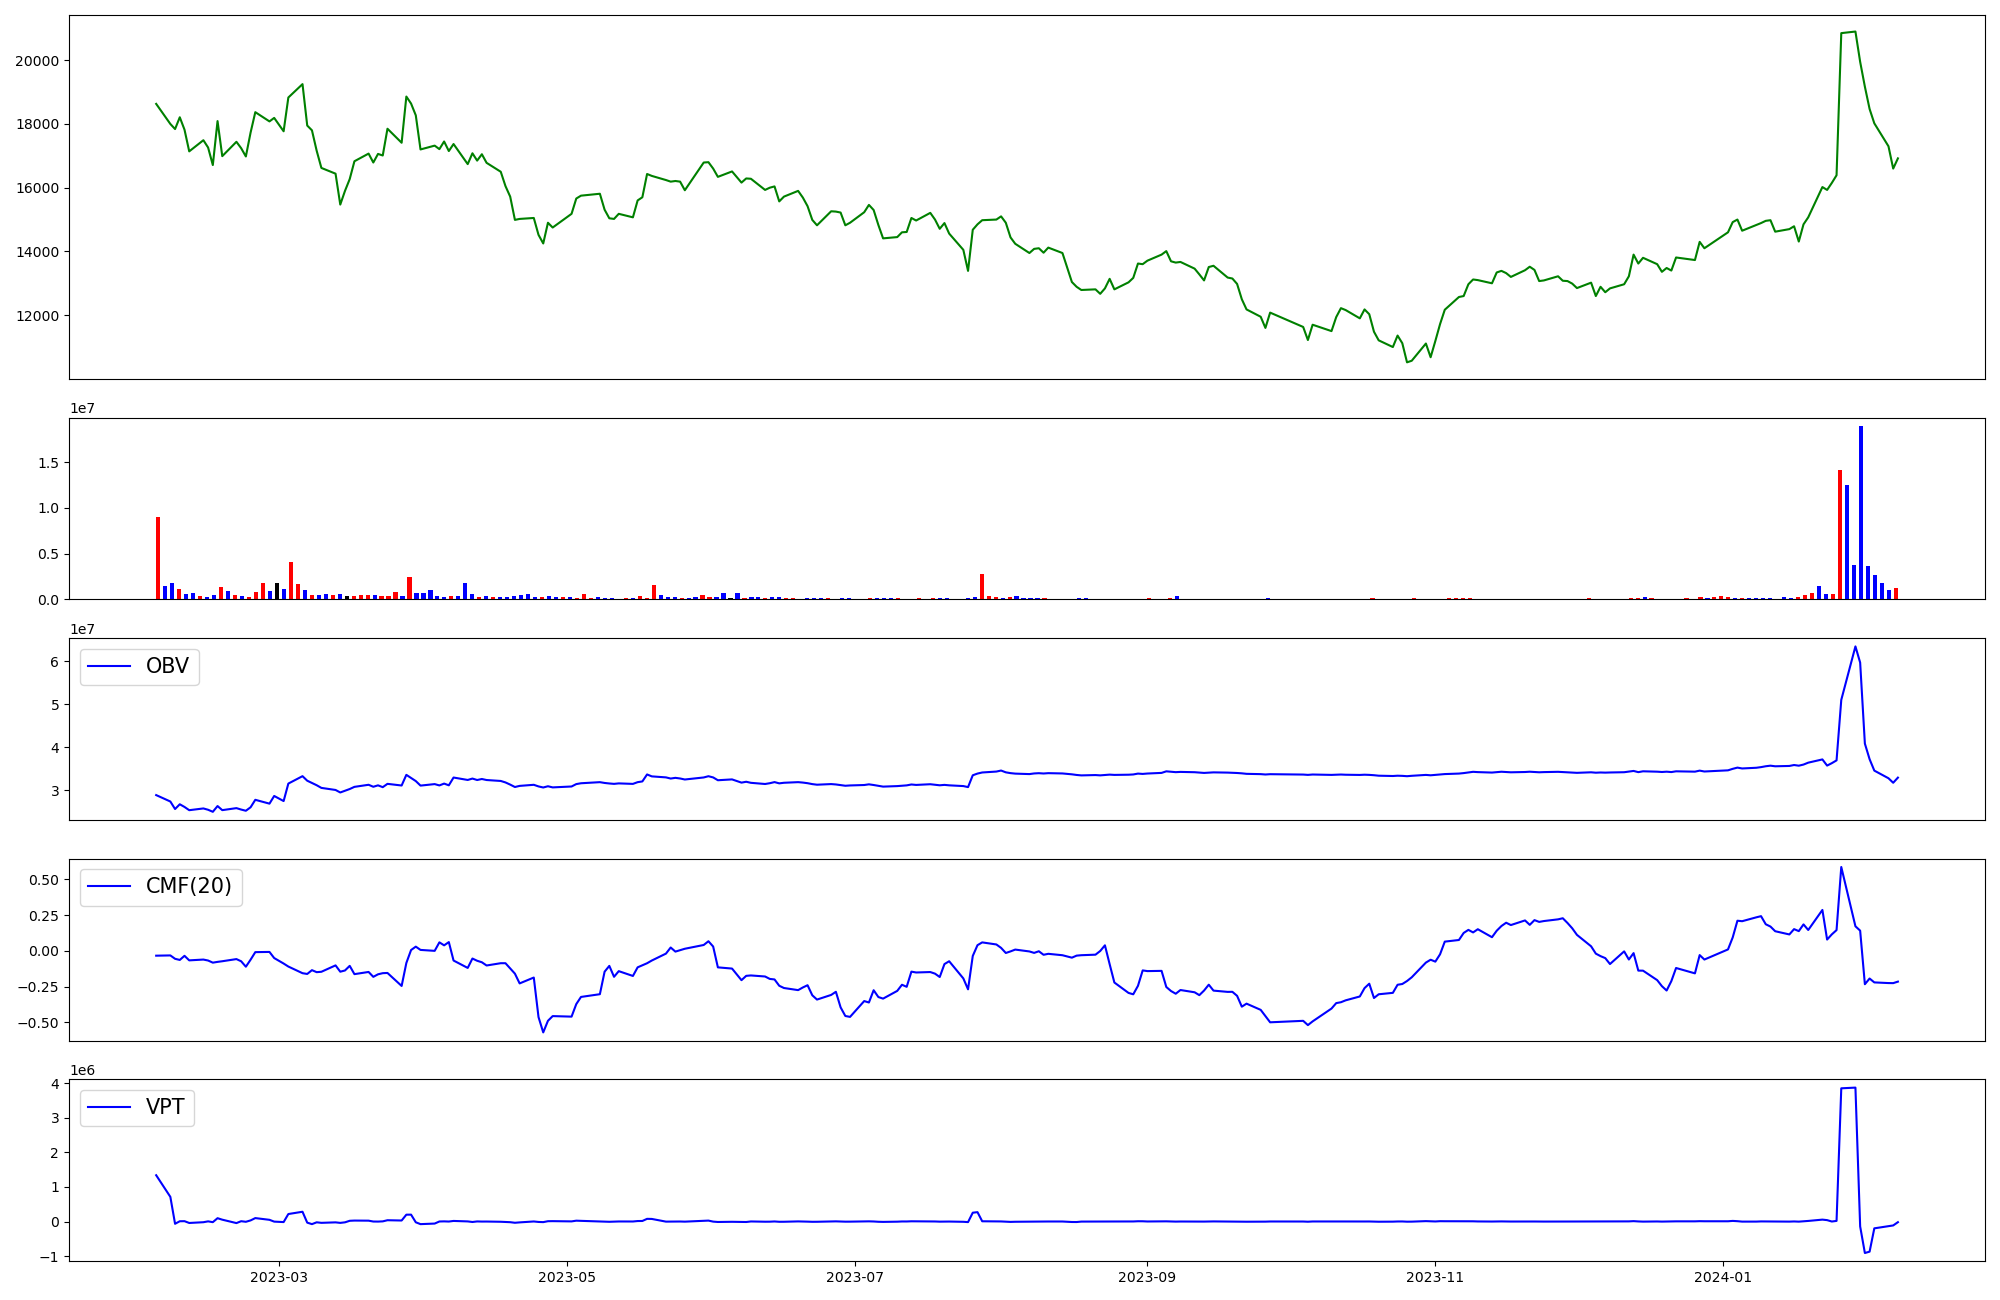Image resolution: width=2000 pixels, height=1300 pixels.
Task: Click the VPT legend label
Action: coord(165,1108)
